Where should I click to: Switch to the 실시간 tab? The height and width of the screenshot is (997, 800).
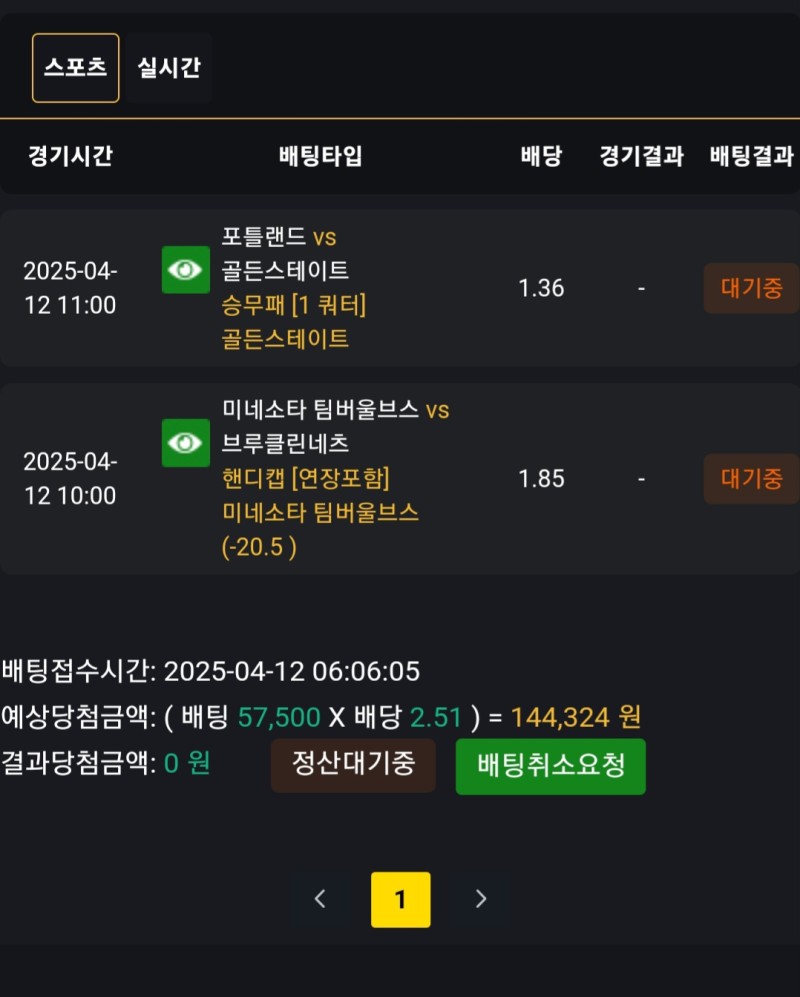(169, 68)
